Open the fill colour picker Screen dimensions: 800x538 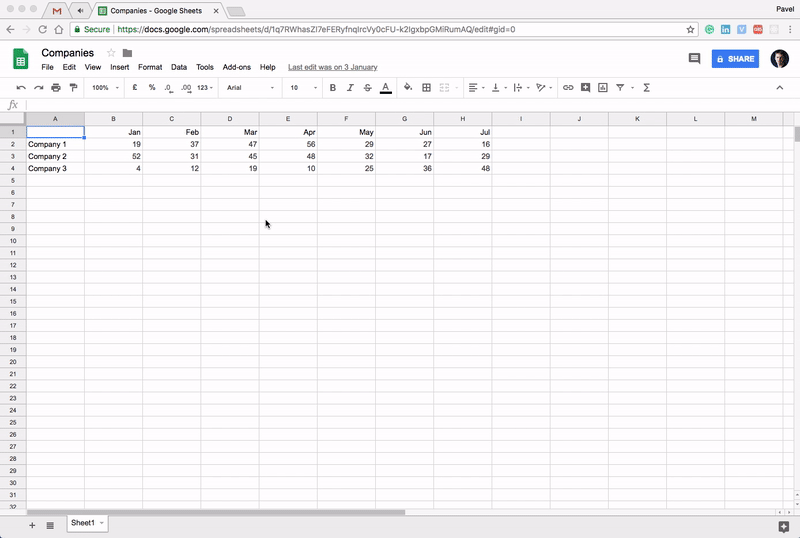click(408, 87)
